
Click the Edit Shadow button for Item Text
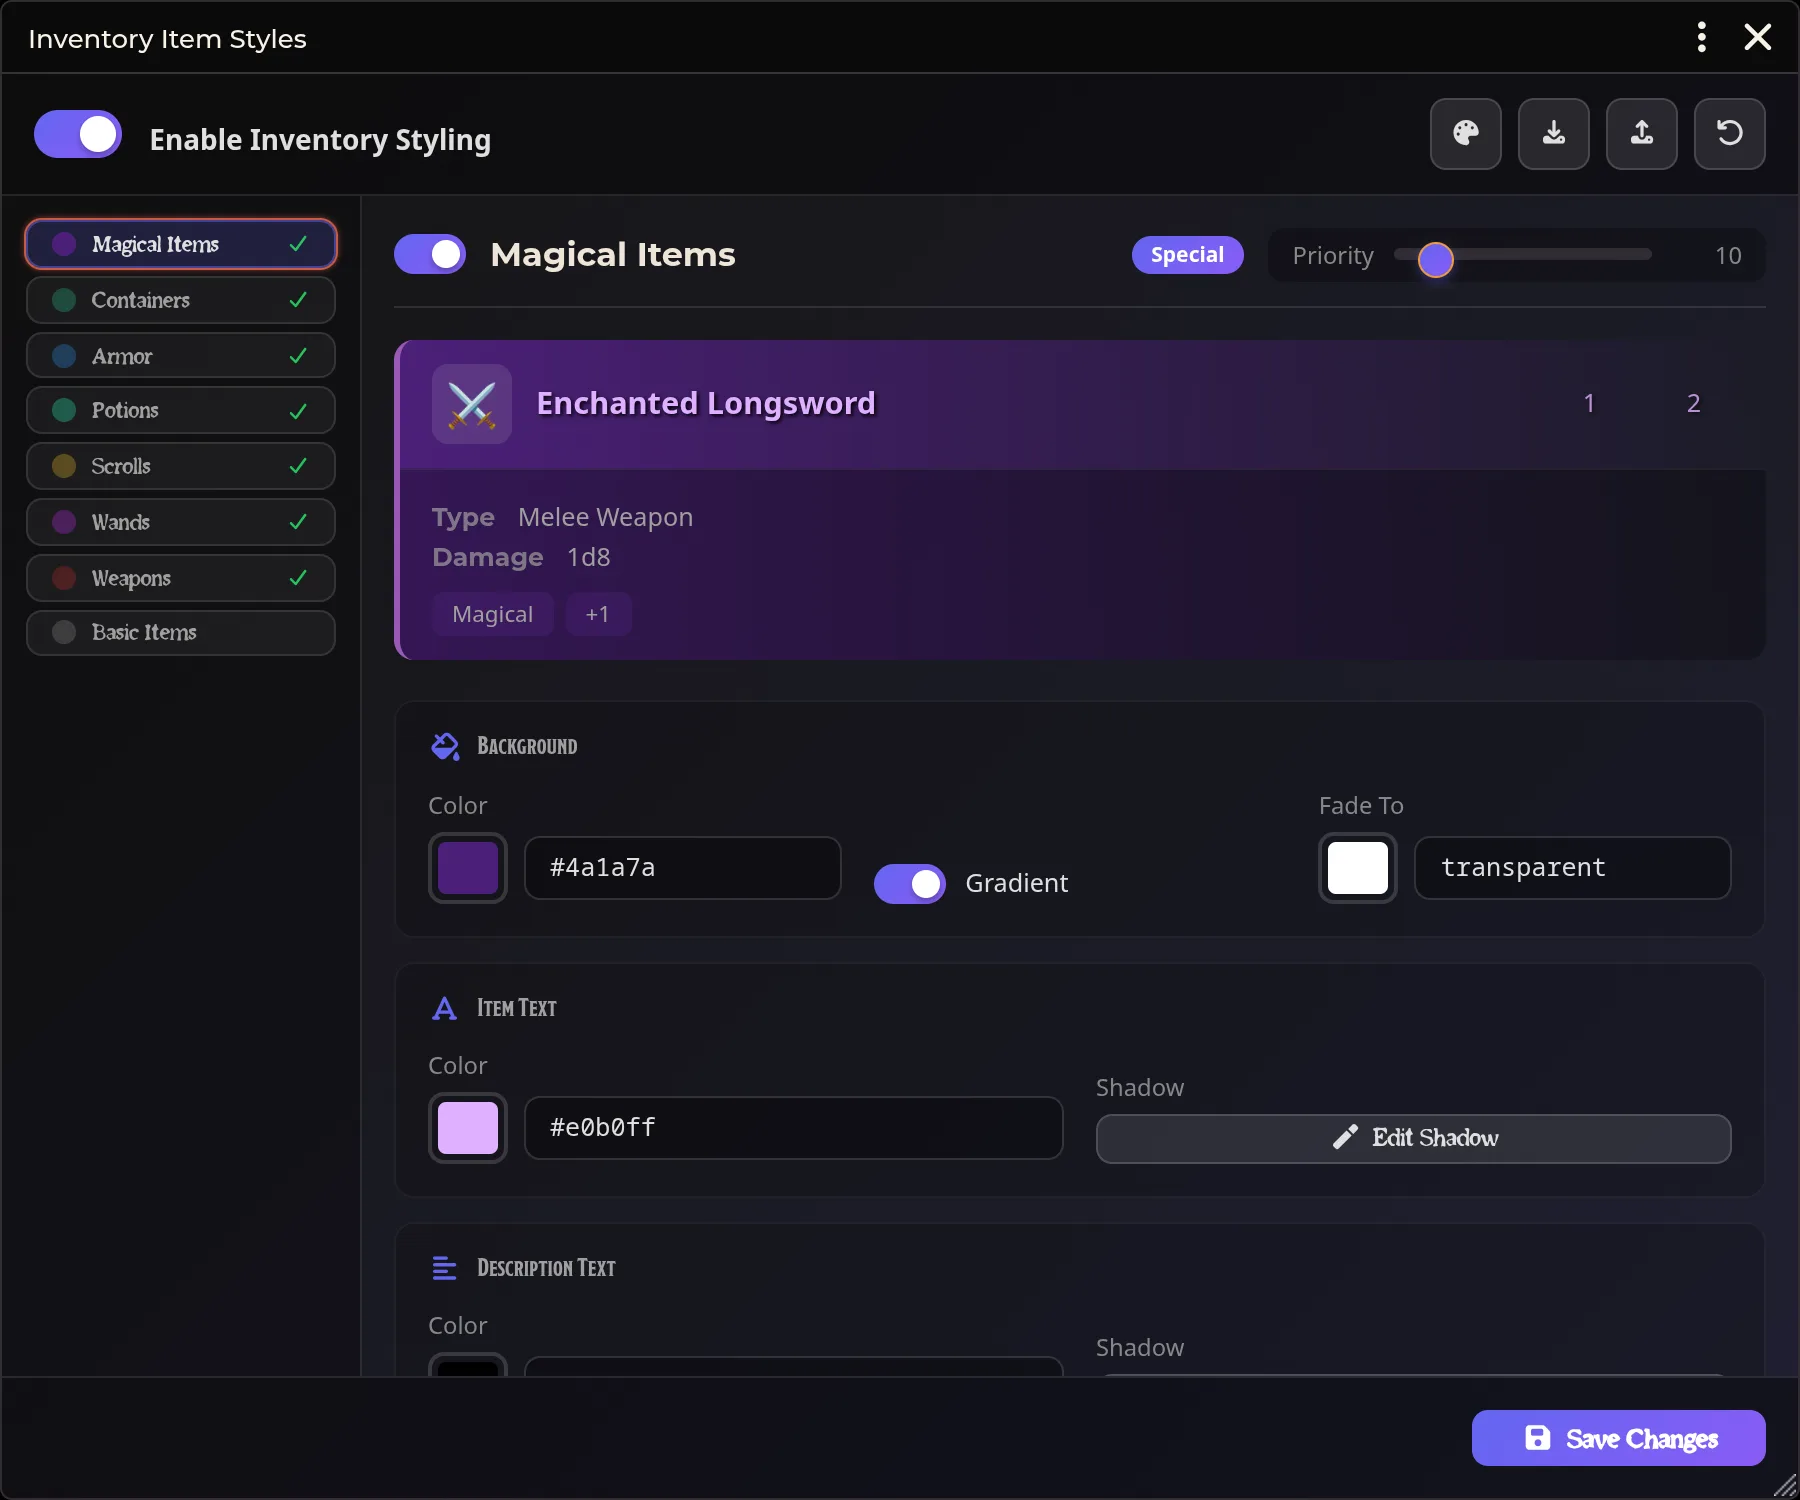(1413, 1138)
